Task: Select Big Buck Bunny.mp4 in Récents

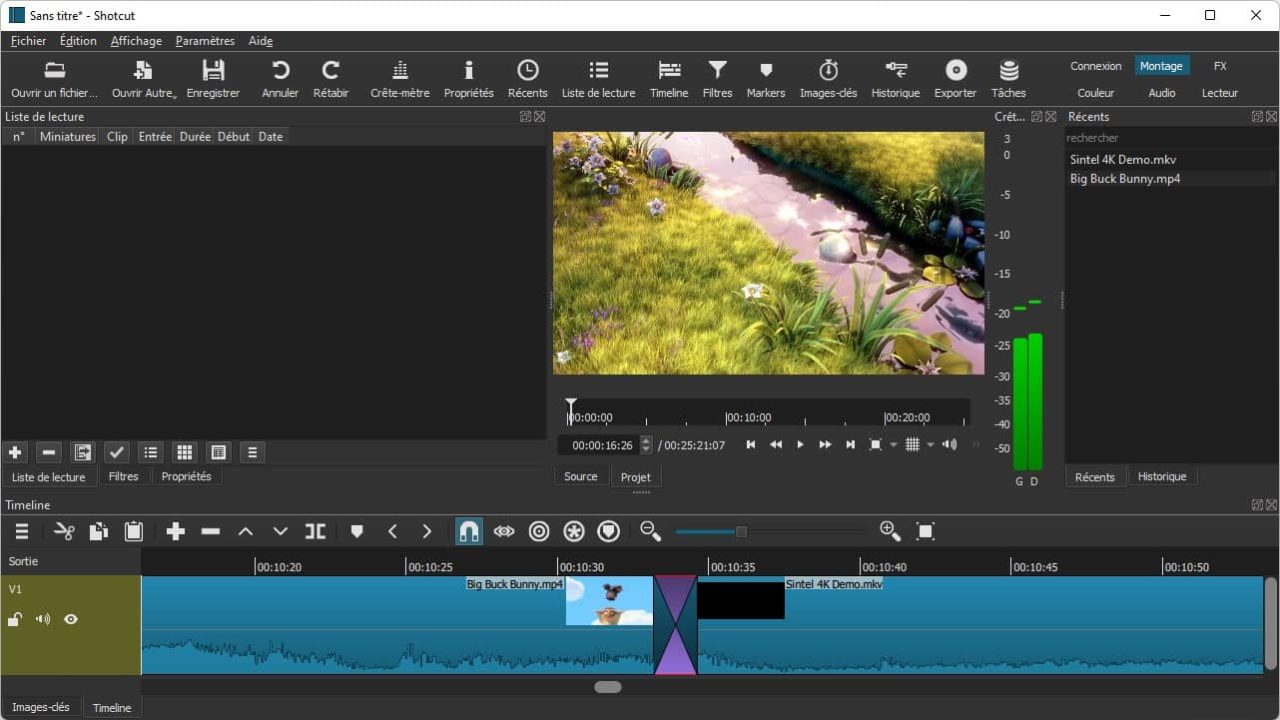Action: coord(1125,179)
